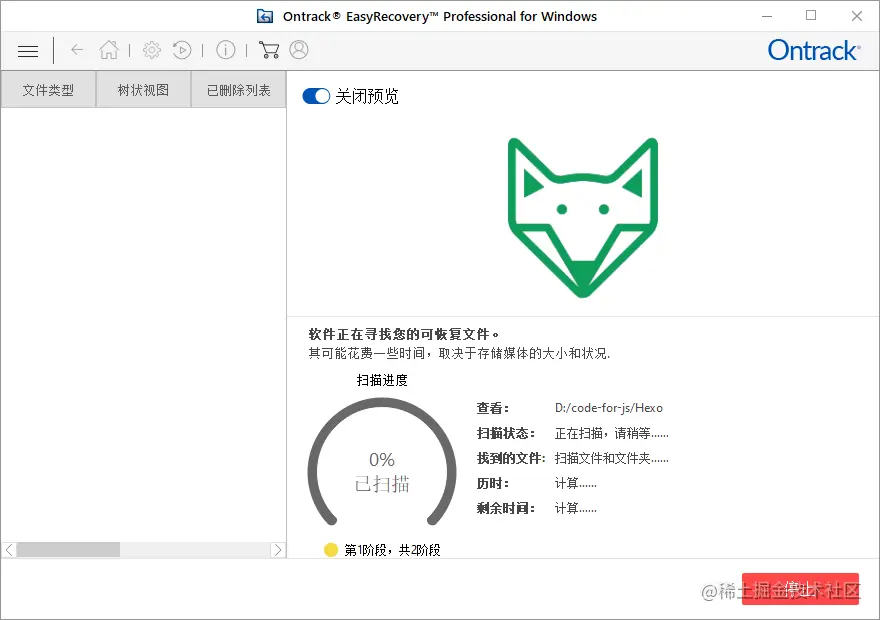
Task: Click the 扫描文件和文件夹 text
Action: 612,458
